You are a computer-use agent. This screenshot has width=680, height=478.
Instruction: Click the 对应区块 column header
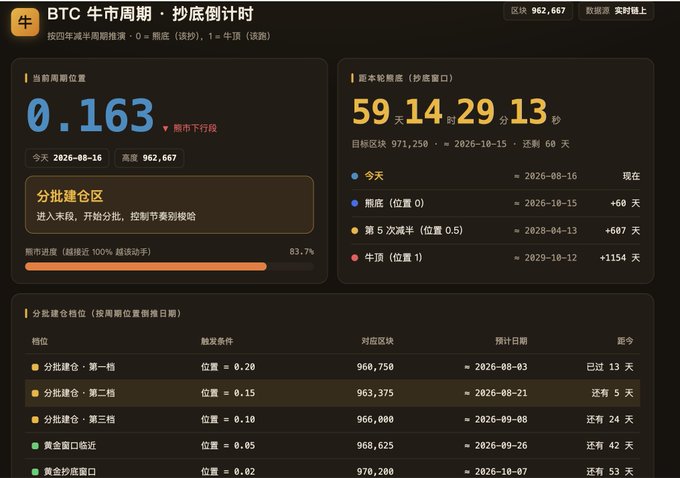(x=377, y=341)
